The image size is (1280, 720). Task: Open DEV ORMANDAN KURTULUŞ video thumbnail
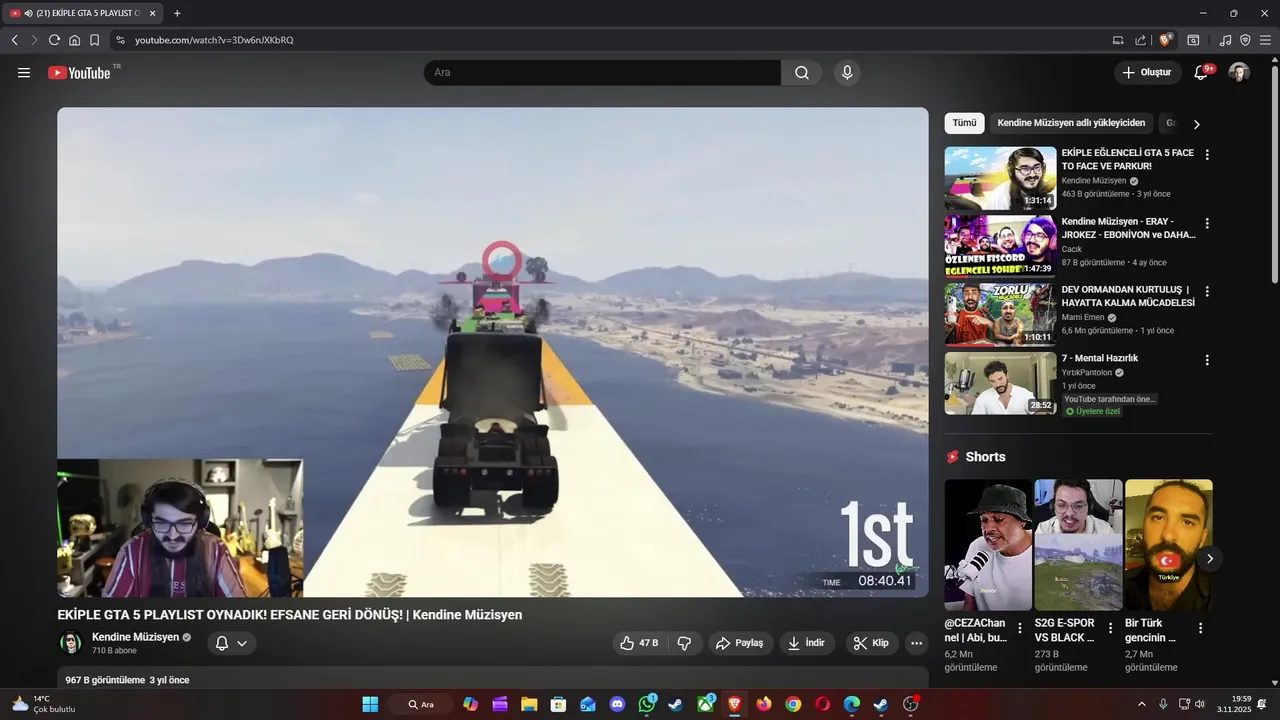1000,314
